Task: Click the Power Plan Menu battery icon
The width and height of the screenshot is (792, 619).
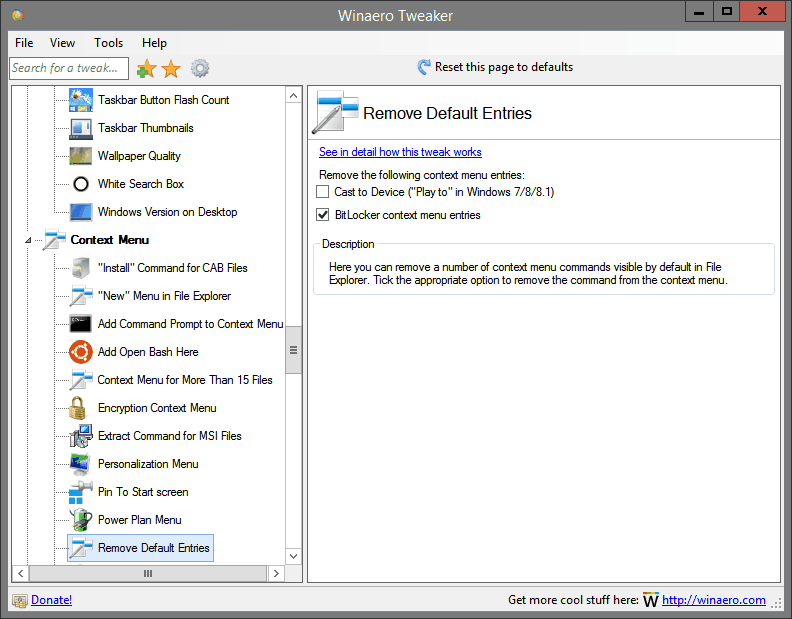Action: [81, 520]
